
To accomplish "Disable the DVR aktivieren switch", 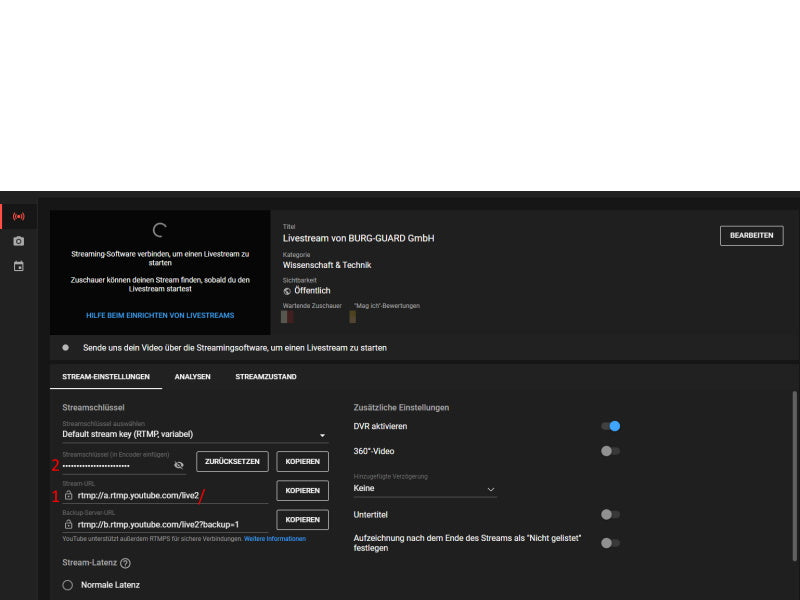I will (610, 426).
